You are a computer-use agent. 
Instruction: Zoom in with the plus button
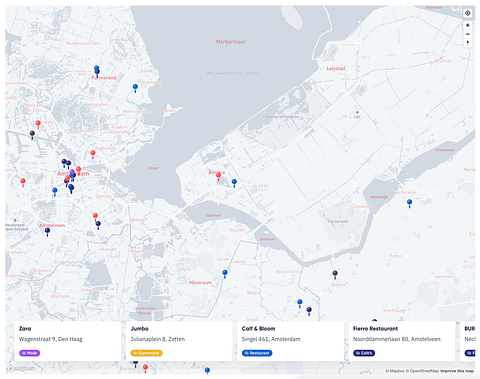[468, 25]
